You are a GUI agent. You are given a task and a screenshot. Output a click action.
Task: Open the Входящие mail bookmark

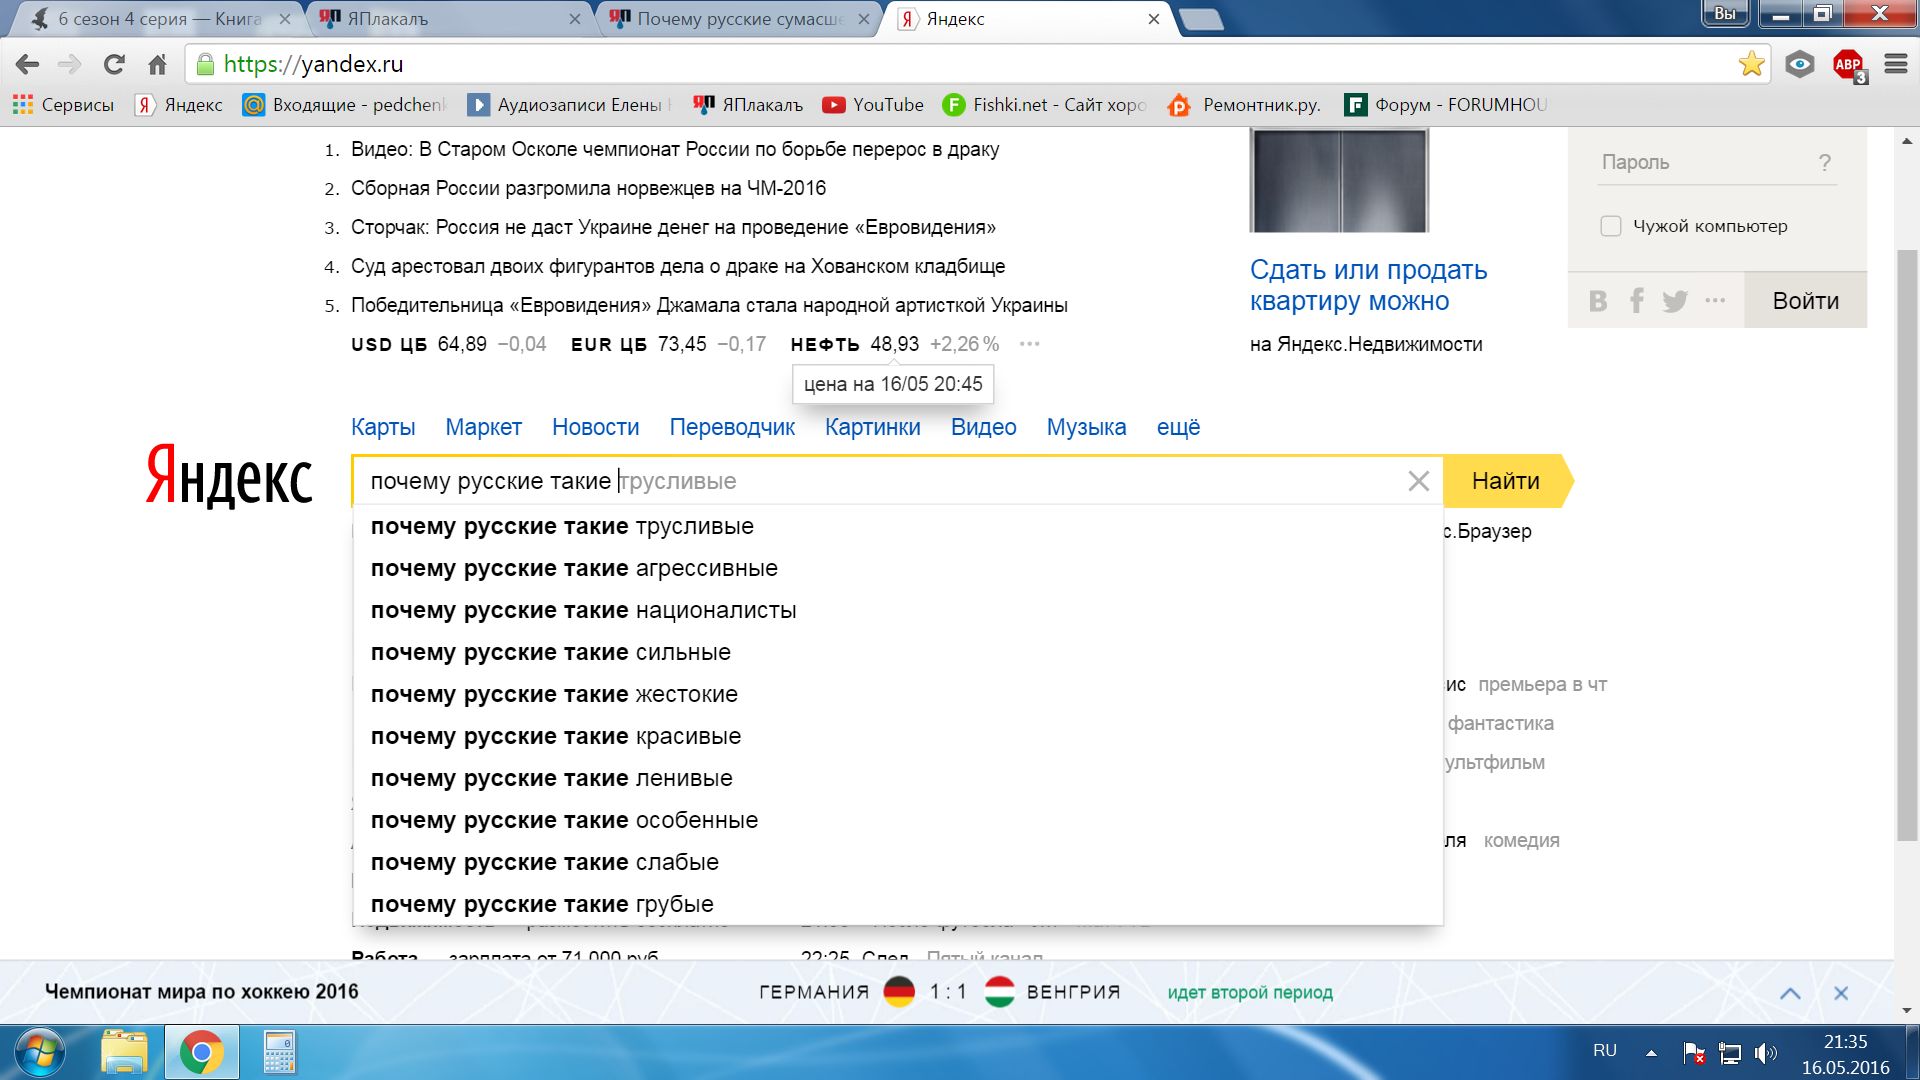coord(344,105)
